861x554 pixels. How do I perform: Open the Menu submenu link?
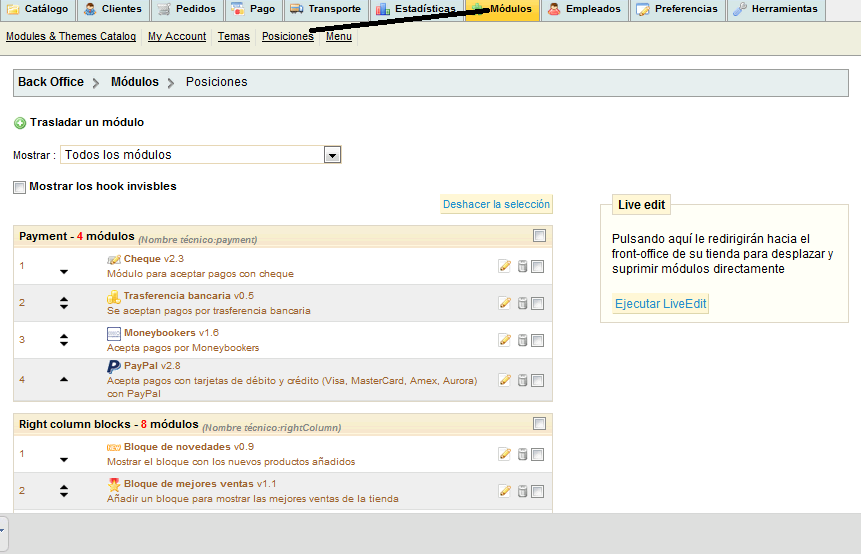tap(339, 36)
